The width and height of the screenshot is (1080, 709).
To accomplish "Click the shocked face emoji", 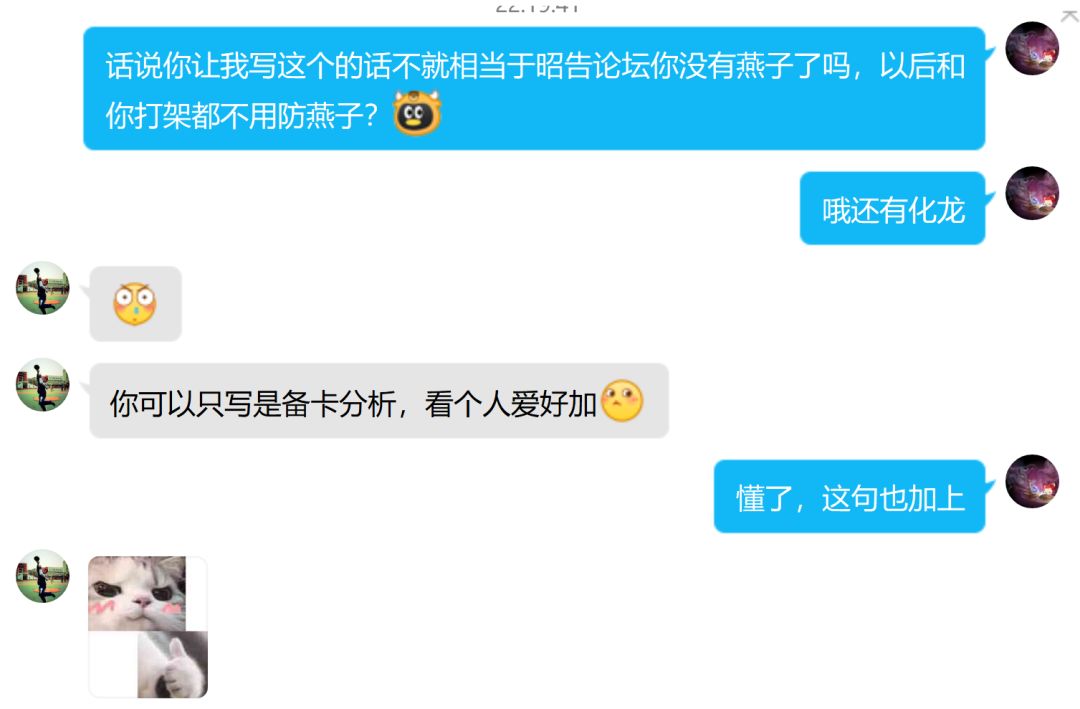I will point(135,304).
